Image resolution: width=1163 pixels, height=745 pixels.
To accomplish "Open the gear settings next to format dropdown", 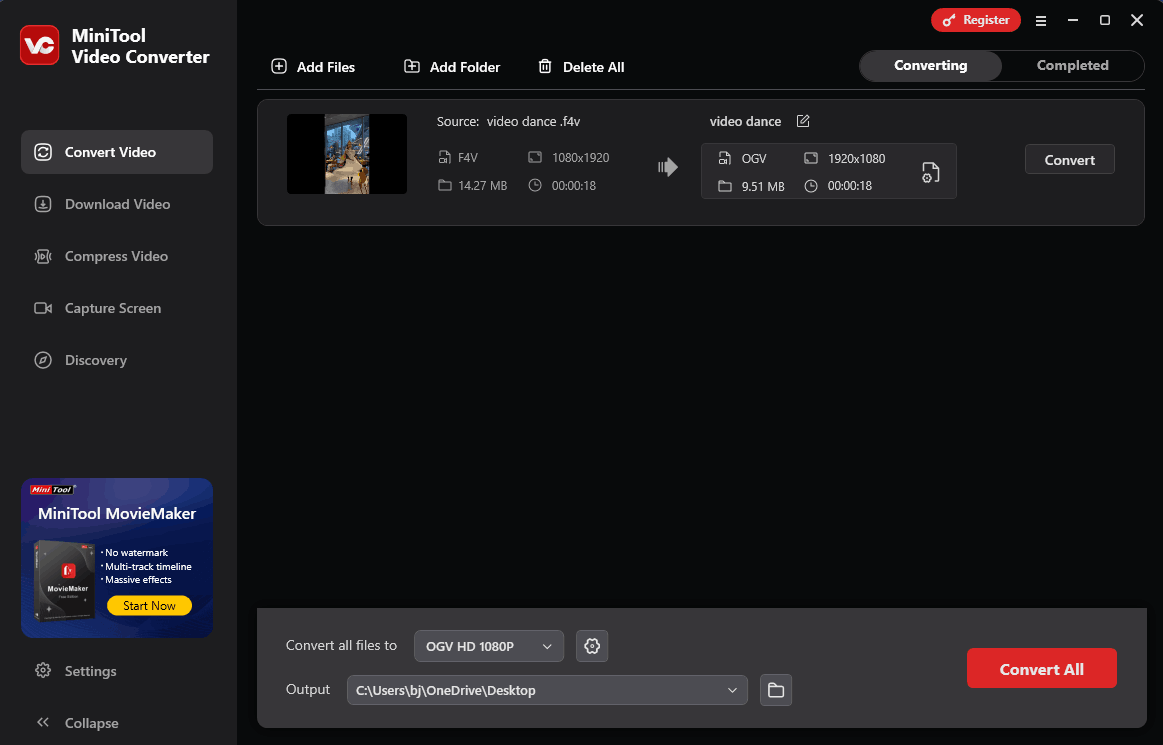I will (592, 646).
